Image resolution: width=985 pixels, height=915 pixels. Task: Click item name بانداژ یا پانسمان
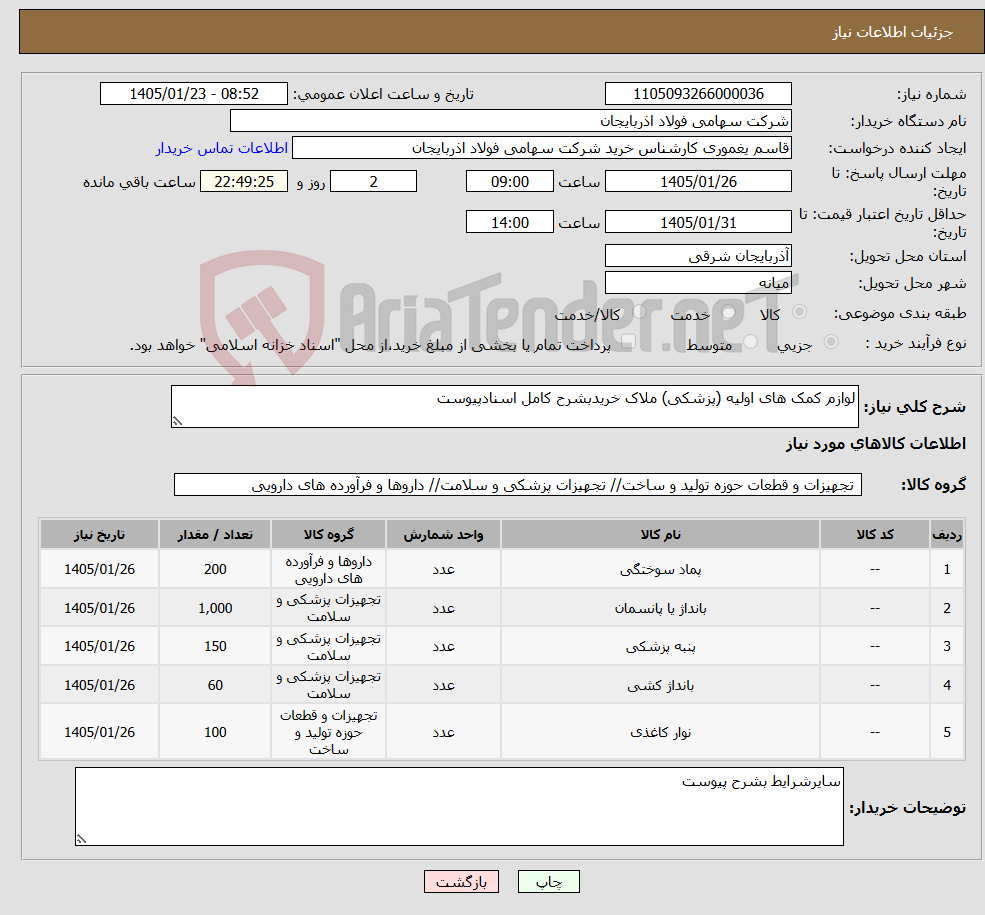click(x=660, y=608)
